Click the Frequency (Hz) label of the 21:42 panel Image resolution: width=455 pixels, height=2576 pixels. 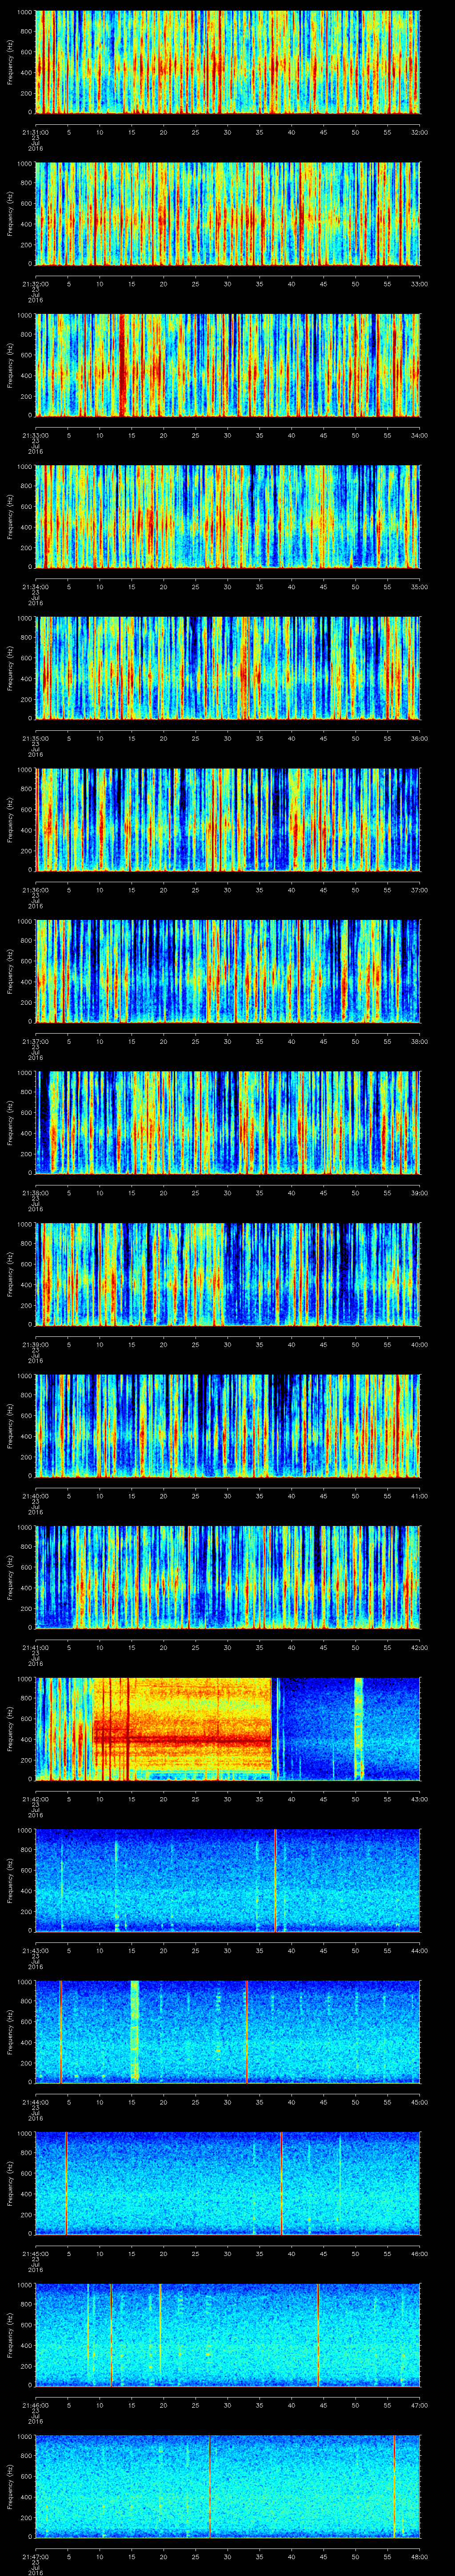[x=10, y=1729]
